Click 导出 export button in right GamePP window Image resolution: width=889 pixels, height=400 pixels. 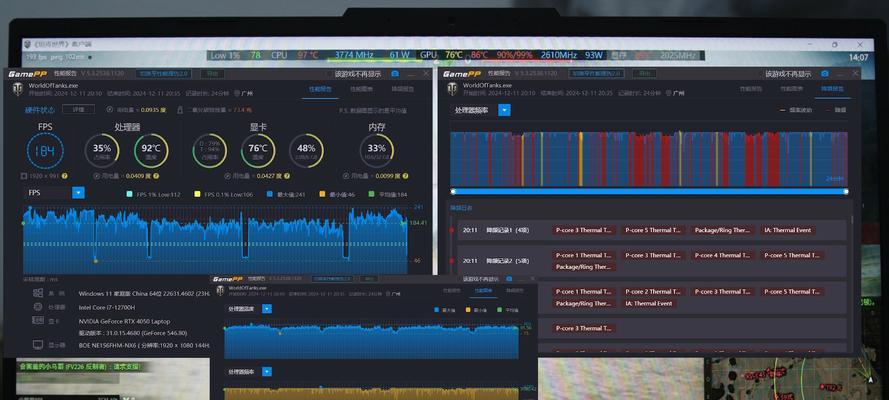pos(645,74)
